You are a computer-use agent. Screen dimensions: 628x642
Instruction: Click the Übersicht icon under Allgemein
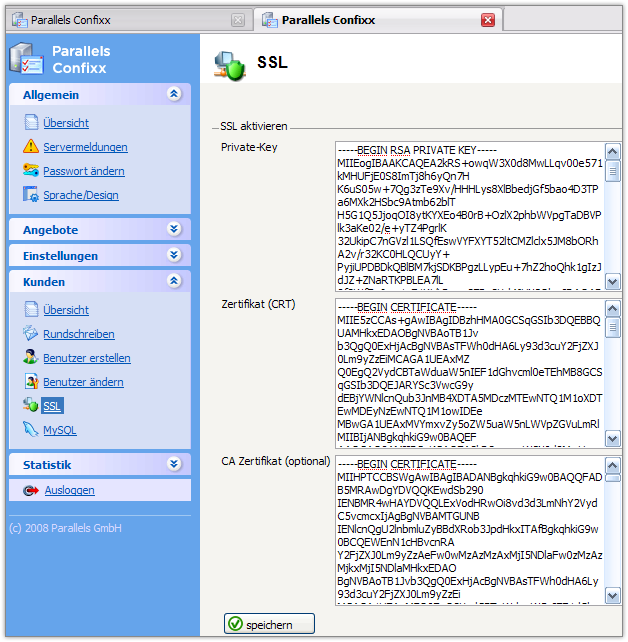point(31,123)
